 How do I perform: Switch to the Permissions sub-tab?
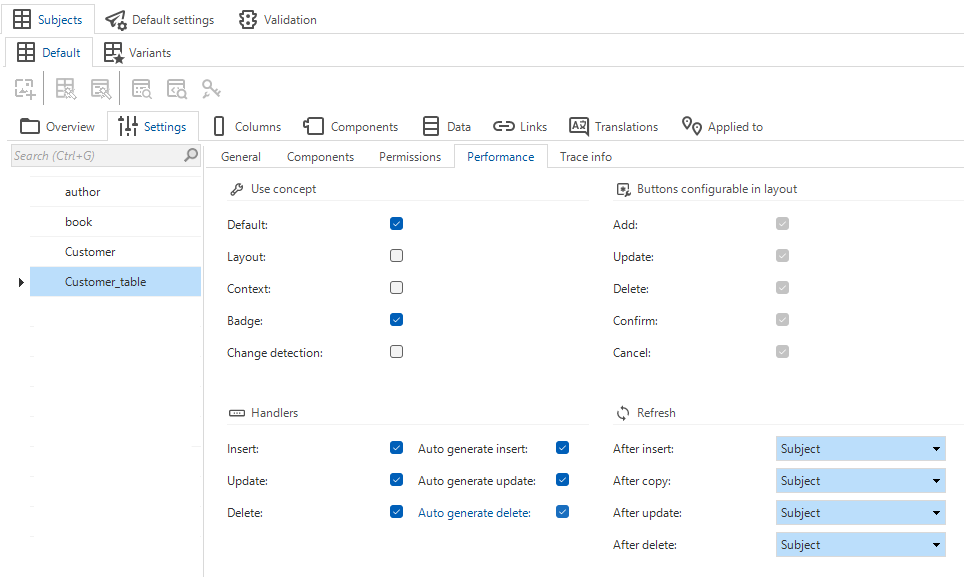coord(409,156)
